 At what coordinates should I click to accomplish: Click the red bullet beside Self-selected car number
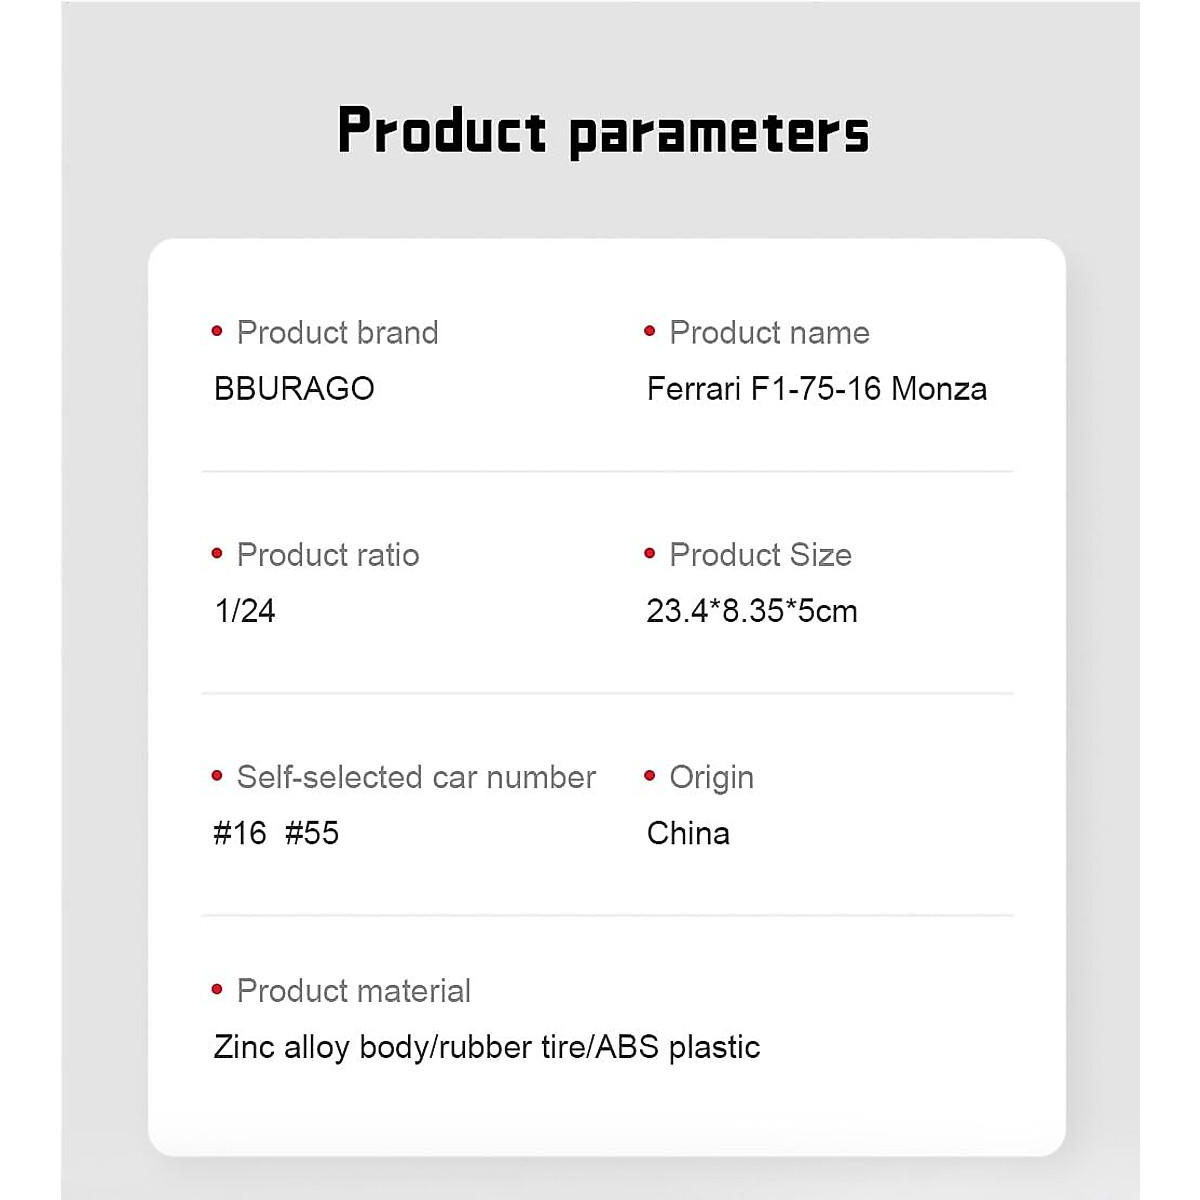(x=217, y=775)
